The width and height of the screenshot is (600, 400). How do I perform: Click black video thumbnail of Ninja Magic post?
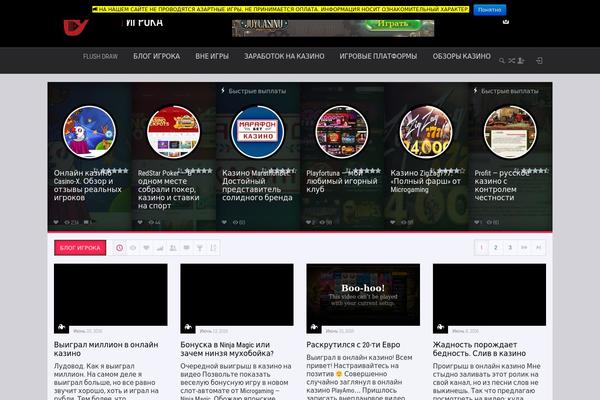(x=237, y=294)
